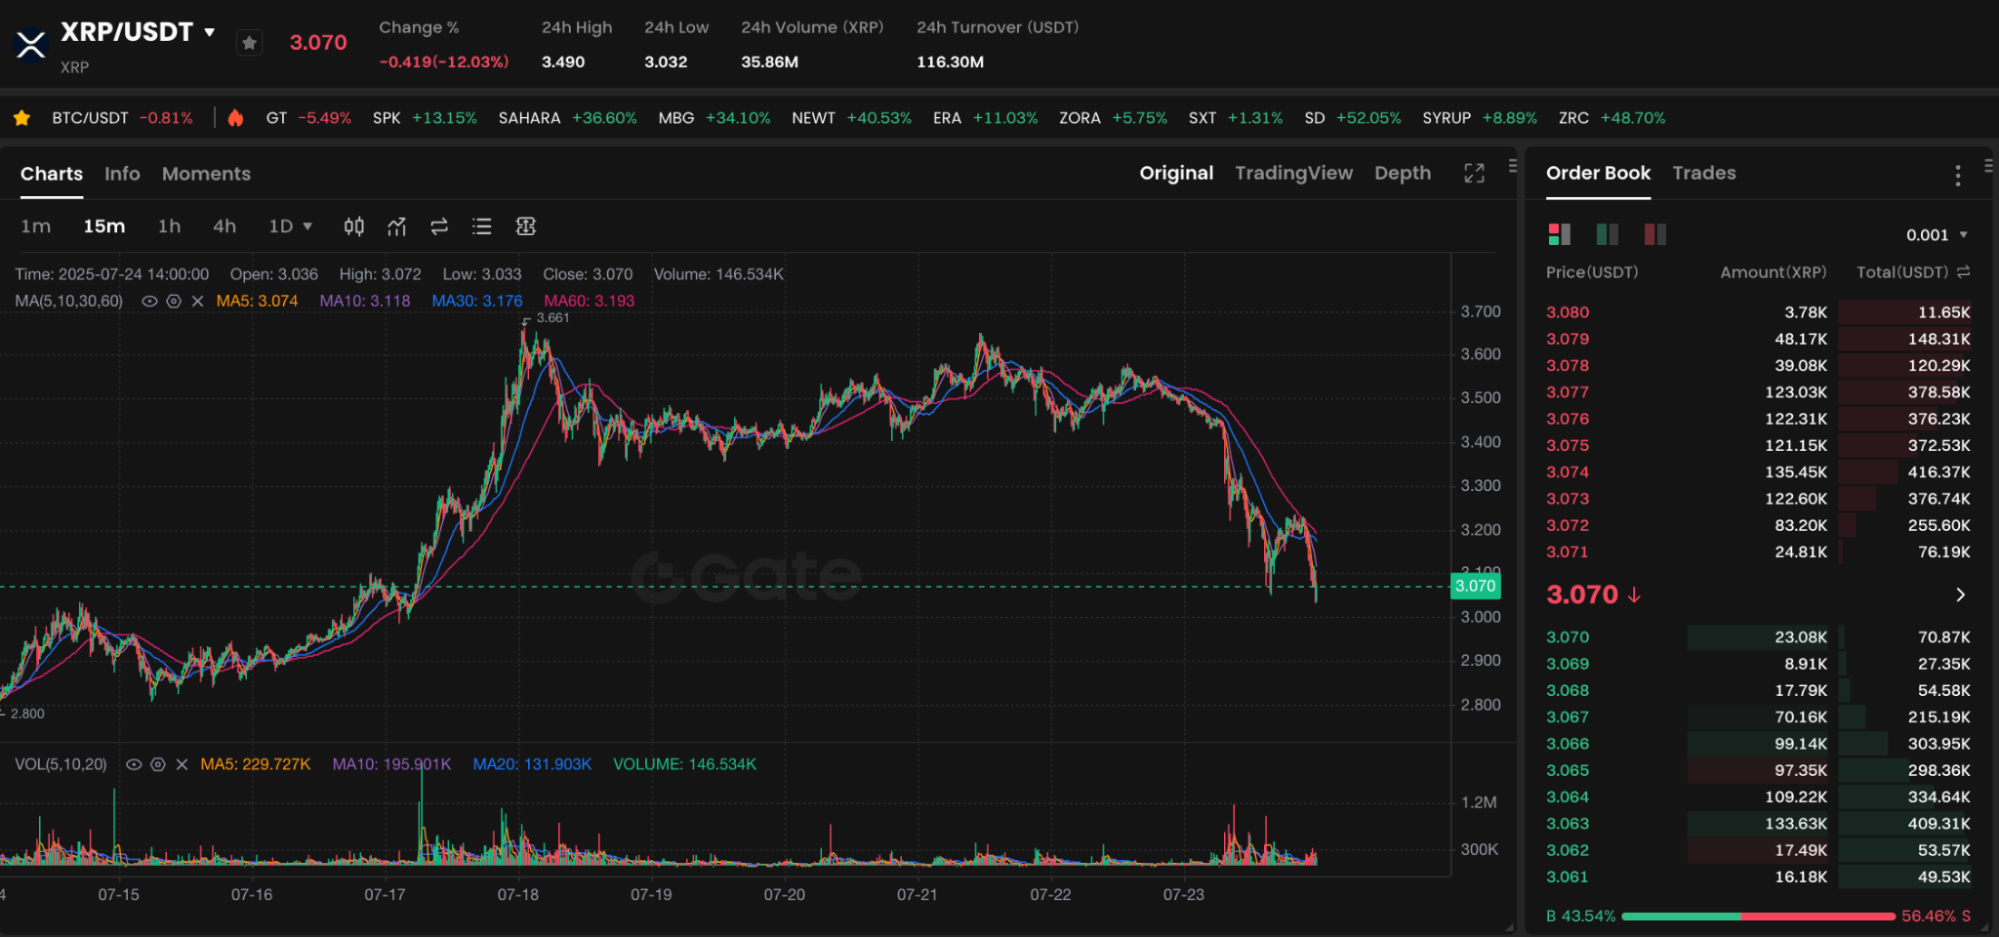Screen dimensions: 1999x938
Task: Click the 07-23 date on time axis
Action: (x=1184, y=894)
